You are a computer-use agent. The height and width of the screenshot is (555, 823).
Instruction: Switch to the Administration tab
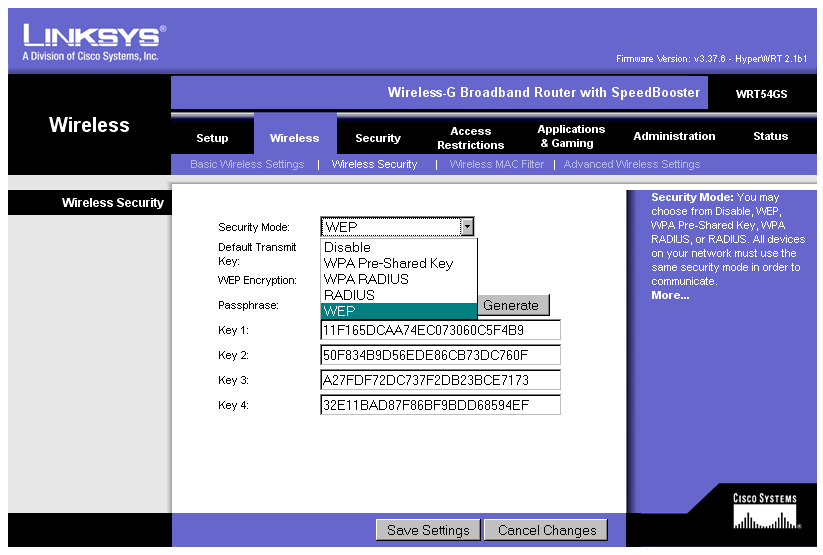(674, 136)
